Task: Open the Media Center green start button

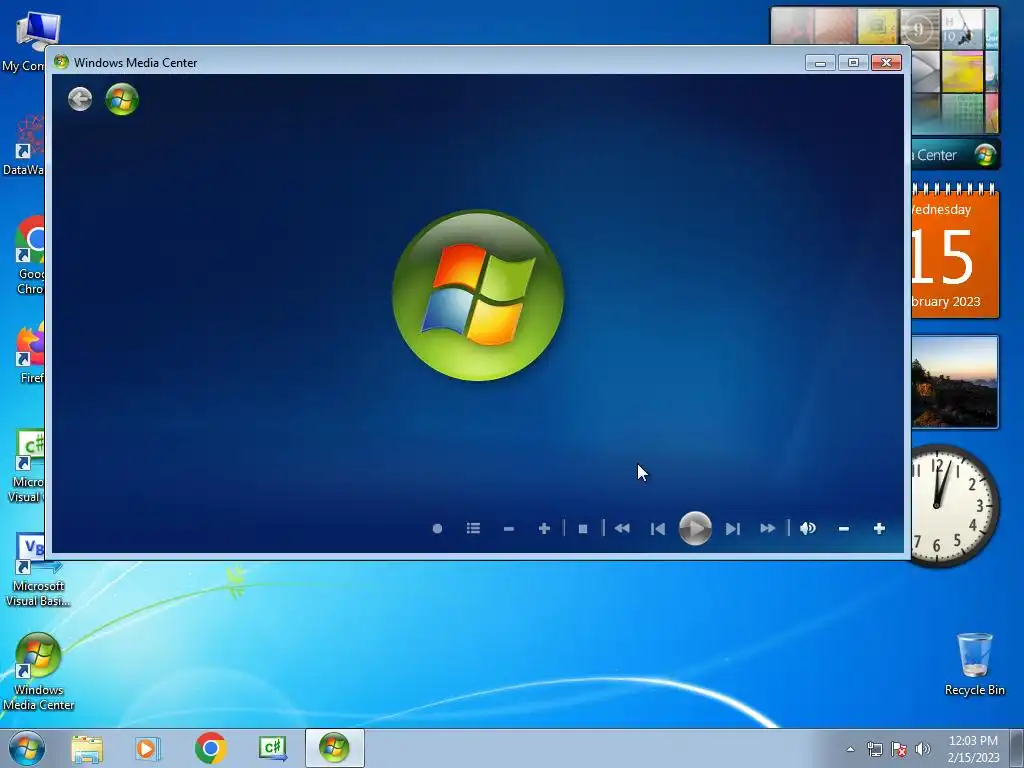Action: (122, 99)
